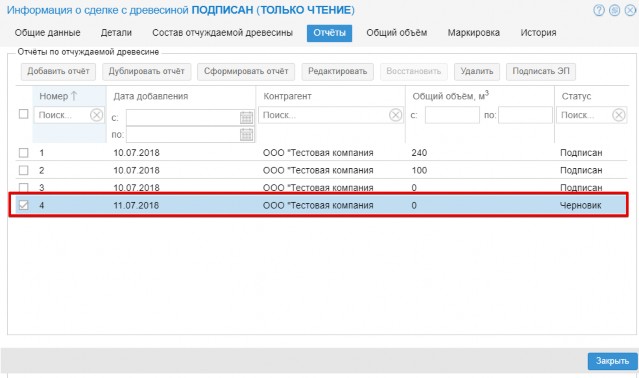Open calendar for the 'с' date filter

(246, 118)
